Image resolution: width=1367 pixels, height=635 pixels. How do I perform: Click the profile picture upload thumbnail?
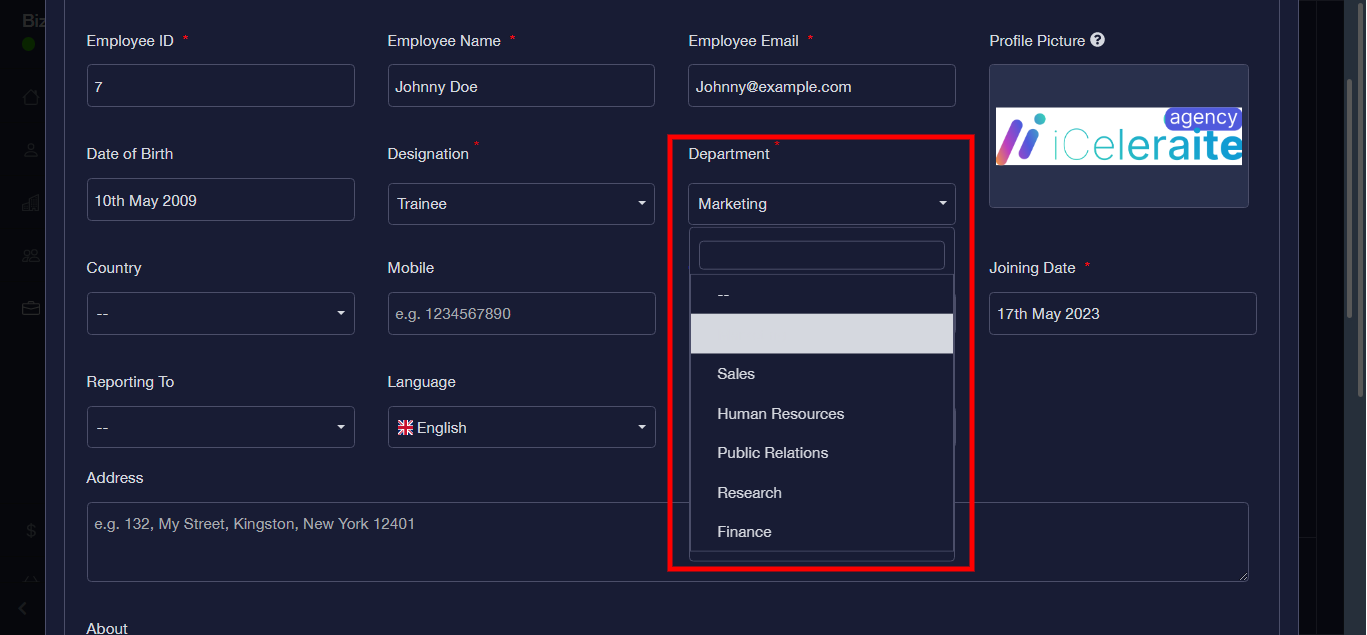[x=1118, y=136]
